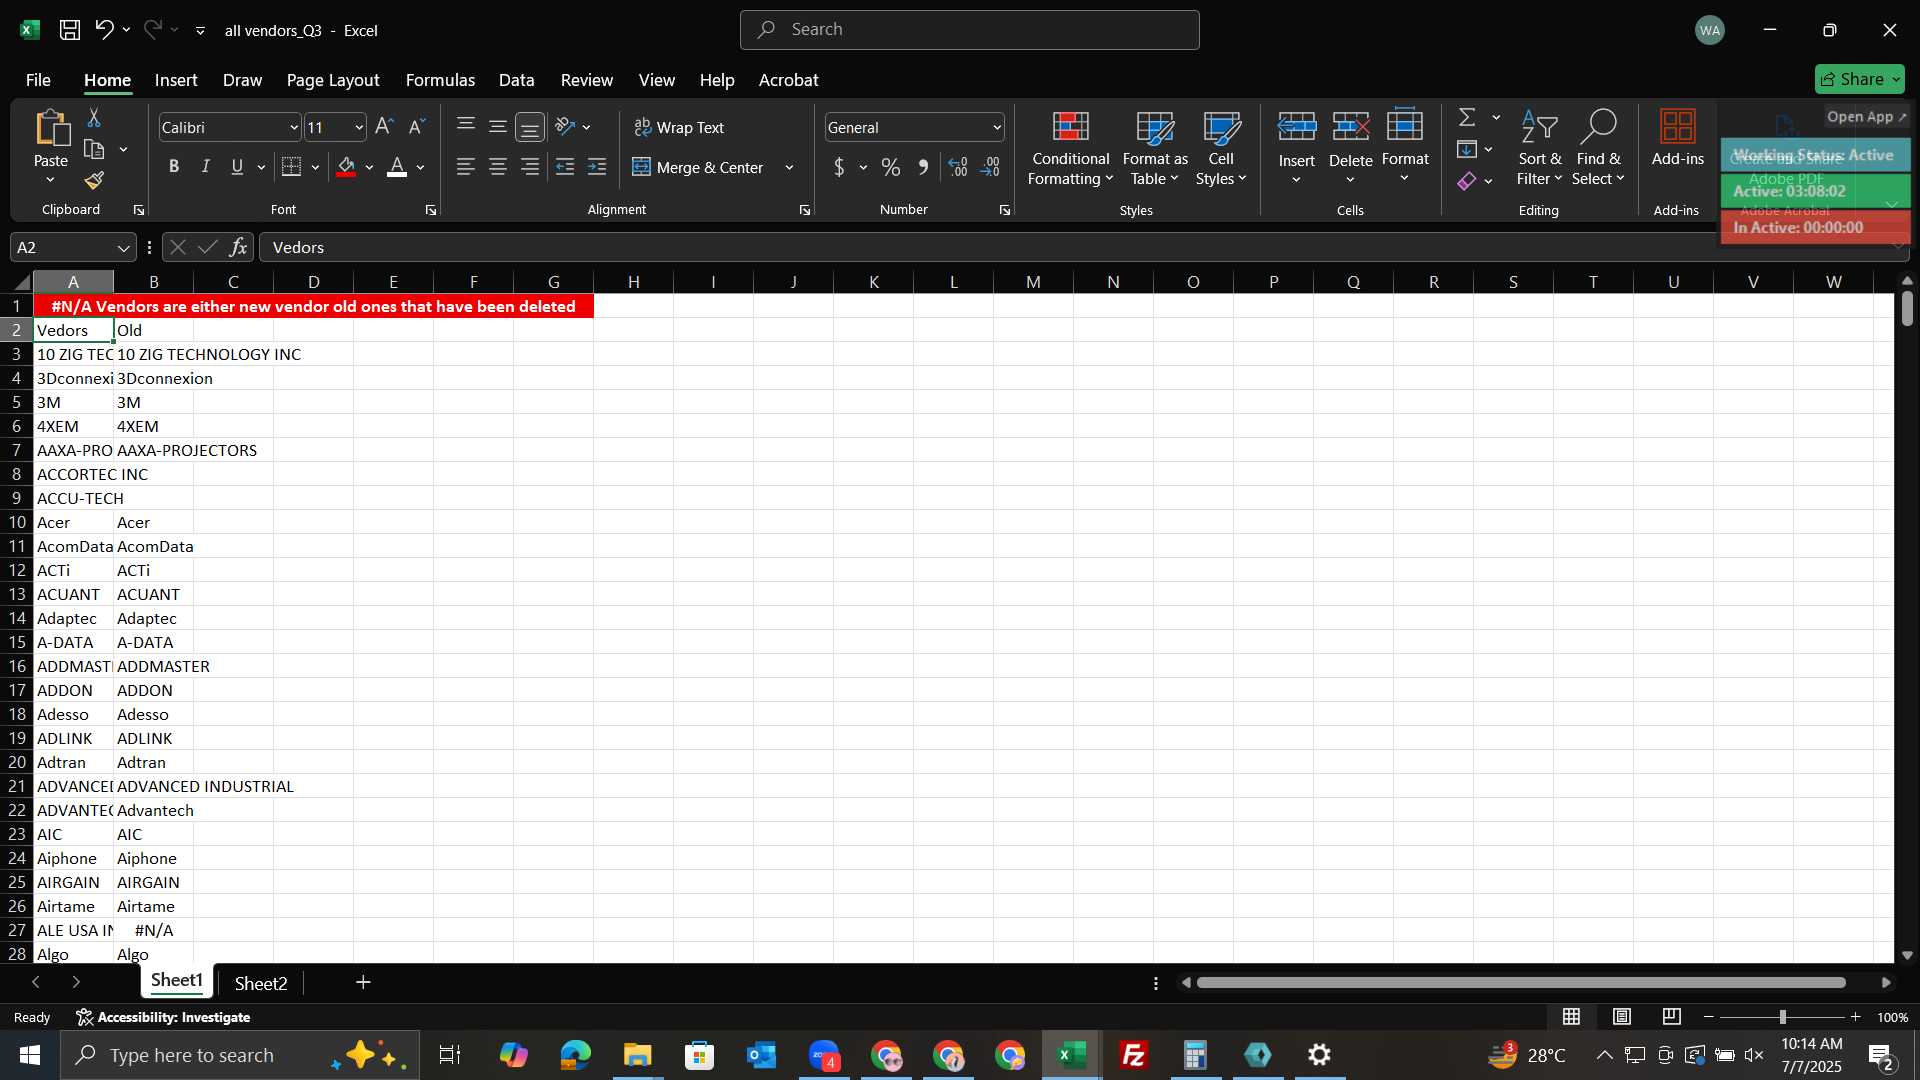Switch to the Acrobat ribbon tab

click(788, 80)
